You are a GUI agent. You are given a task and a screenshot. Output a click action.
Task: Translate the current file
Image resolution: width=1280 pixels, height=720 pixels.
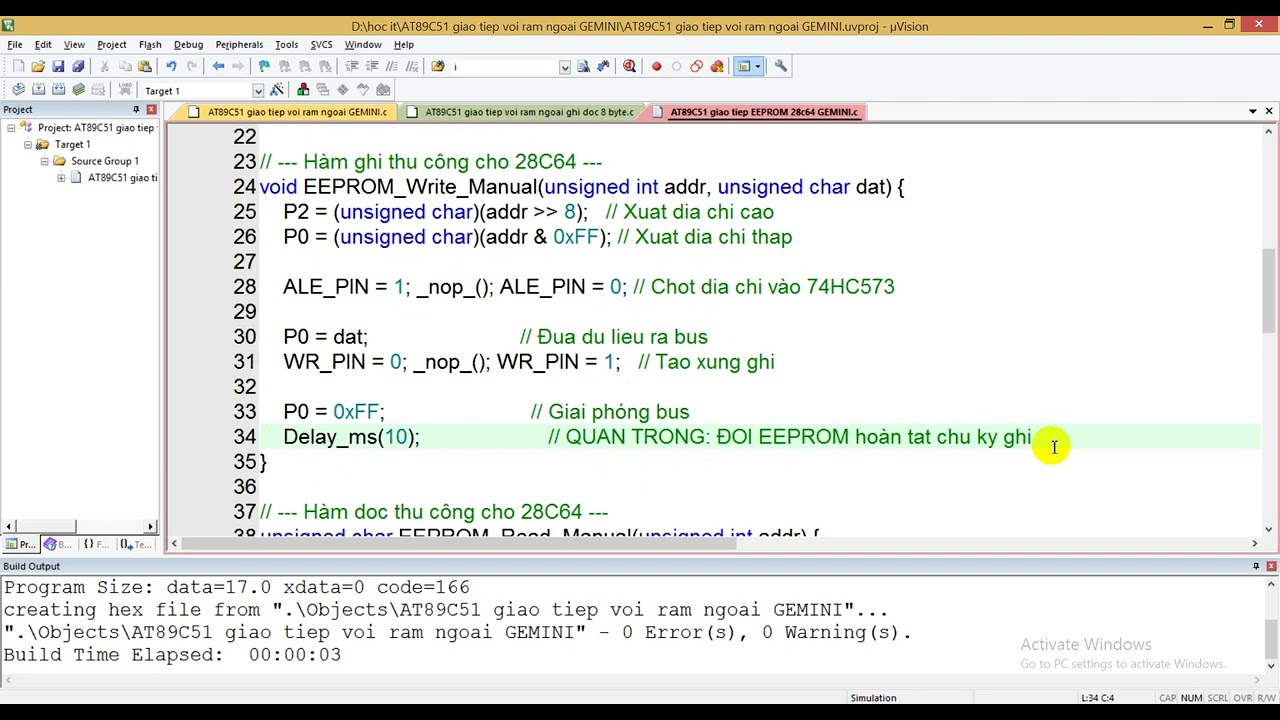[18, 90]
